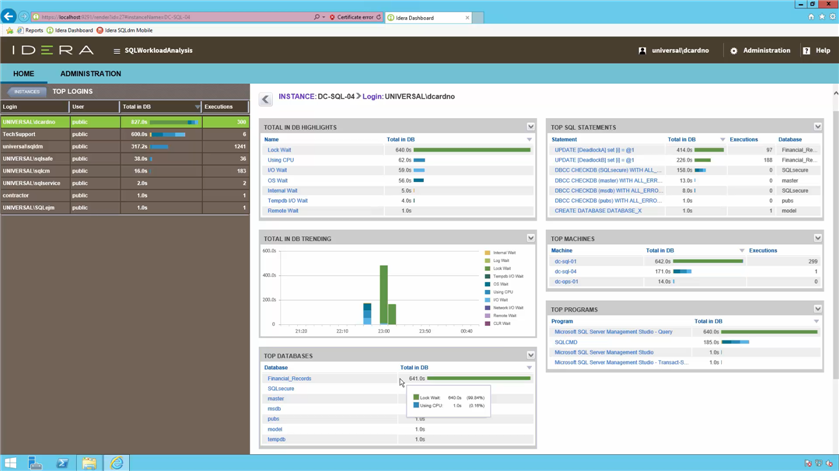Image resolution: width=839 pixels, height=471 pixels.
Task: Open the Idera SQLdm Mobile bookmark
Action: [x=124, y=31]
